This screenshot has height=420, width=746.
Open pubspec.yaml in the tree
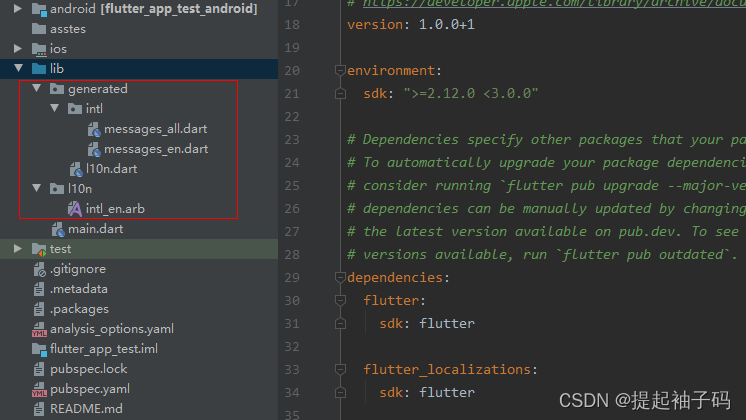(90, 389)
